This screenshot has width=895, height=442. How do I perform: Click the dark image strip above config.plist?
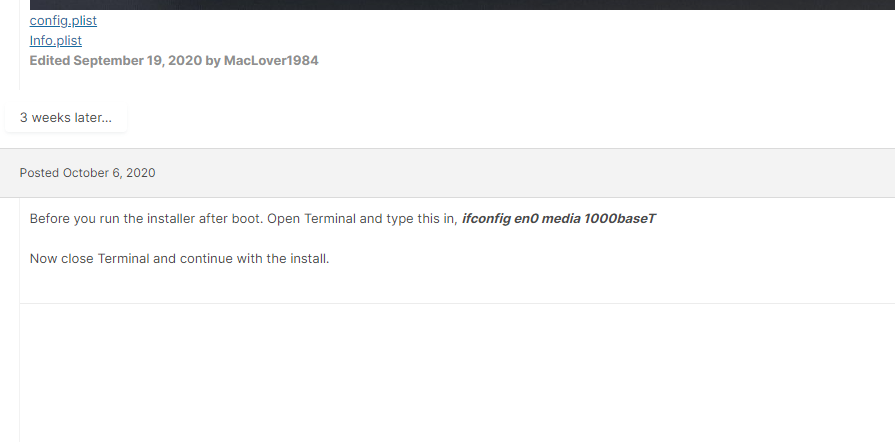click(x=462, y=5)
